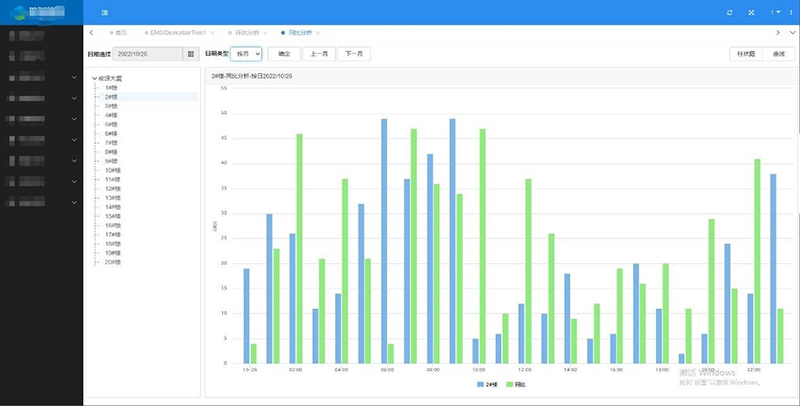Toggle fullscreen with the expand icon
The image size is (800, 406).
click(x=751, y=12)
